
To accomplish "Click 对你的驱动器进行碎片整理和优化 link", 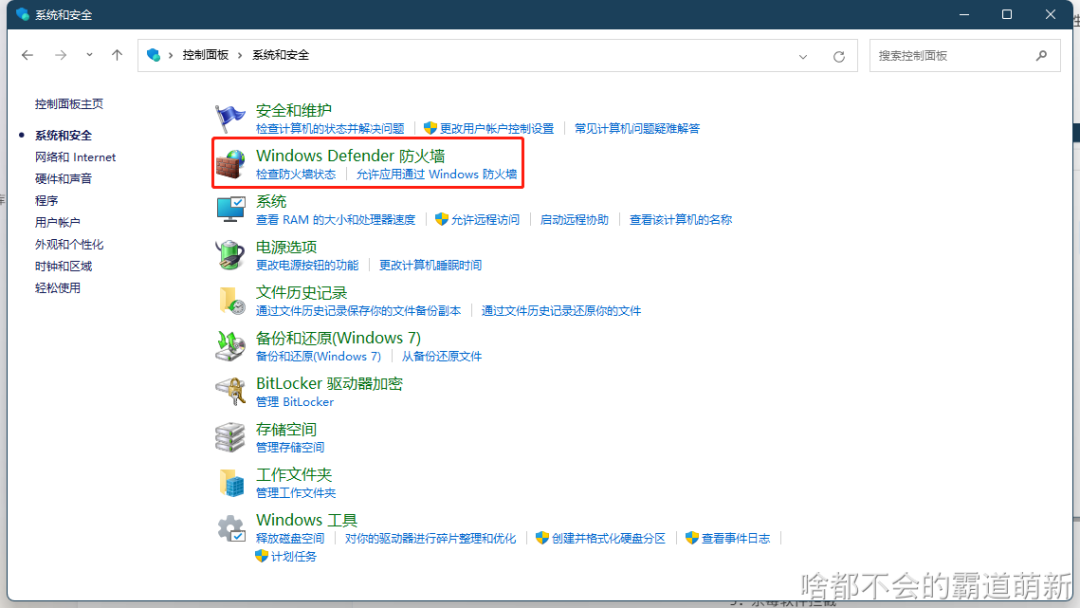I will (x=430, y=538).
